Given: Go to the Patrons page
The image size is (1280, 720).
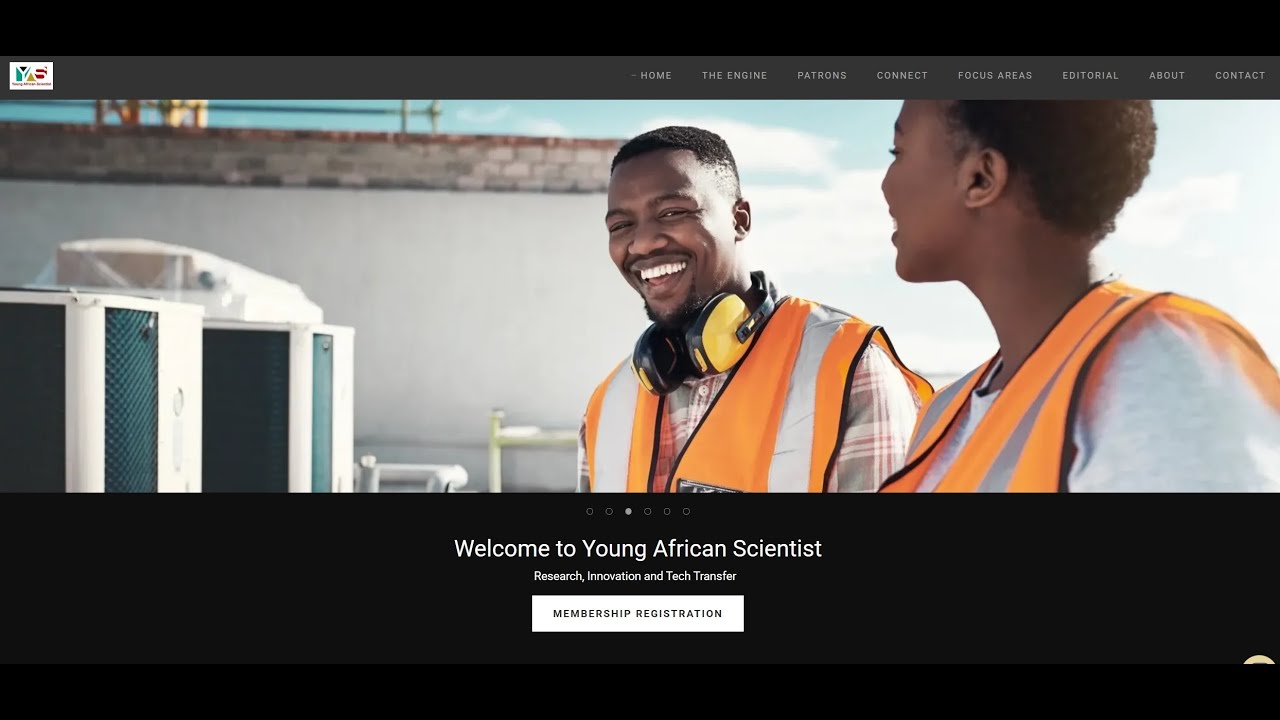Looking at the screenshot, I should click(822, 76).
